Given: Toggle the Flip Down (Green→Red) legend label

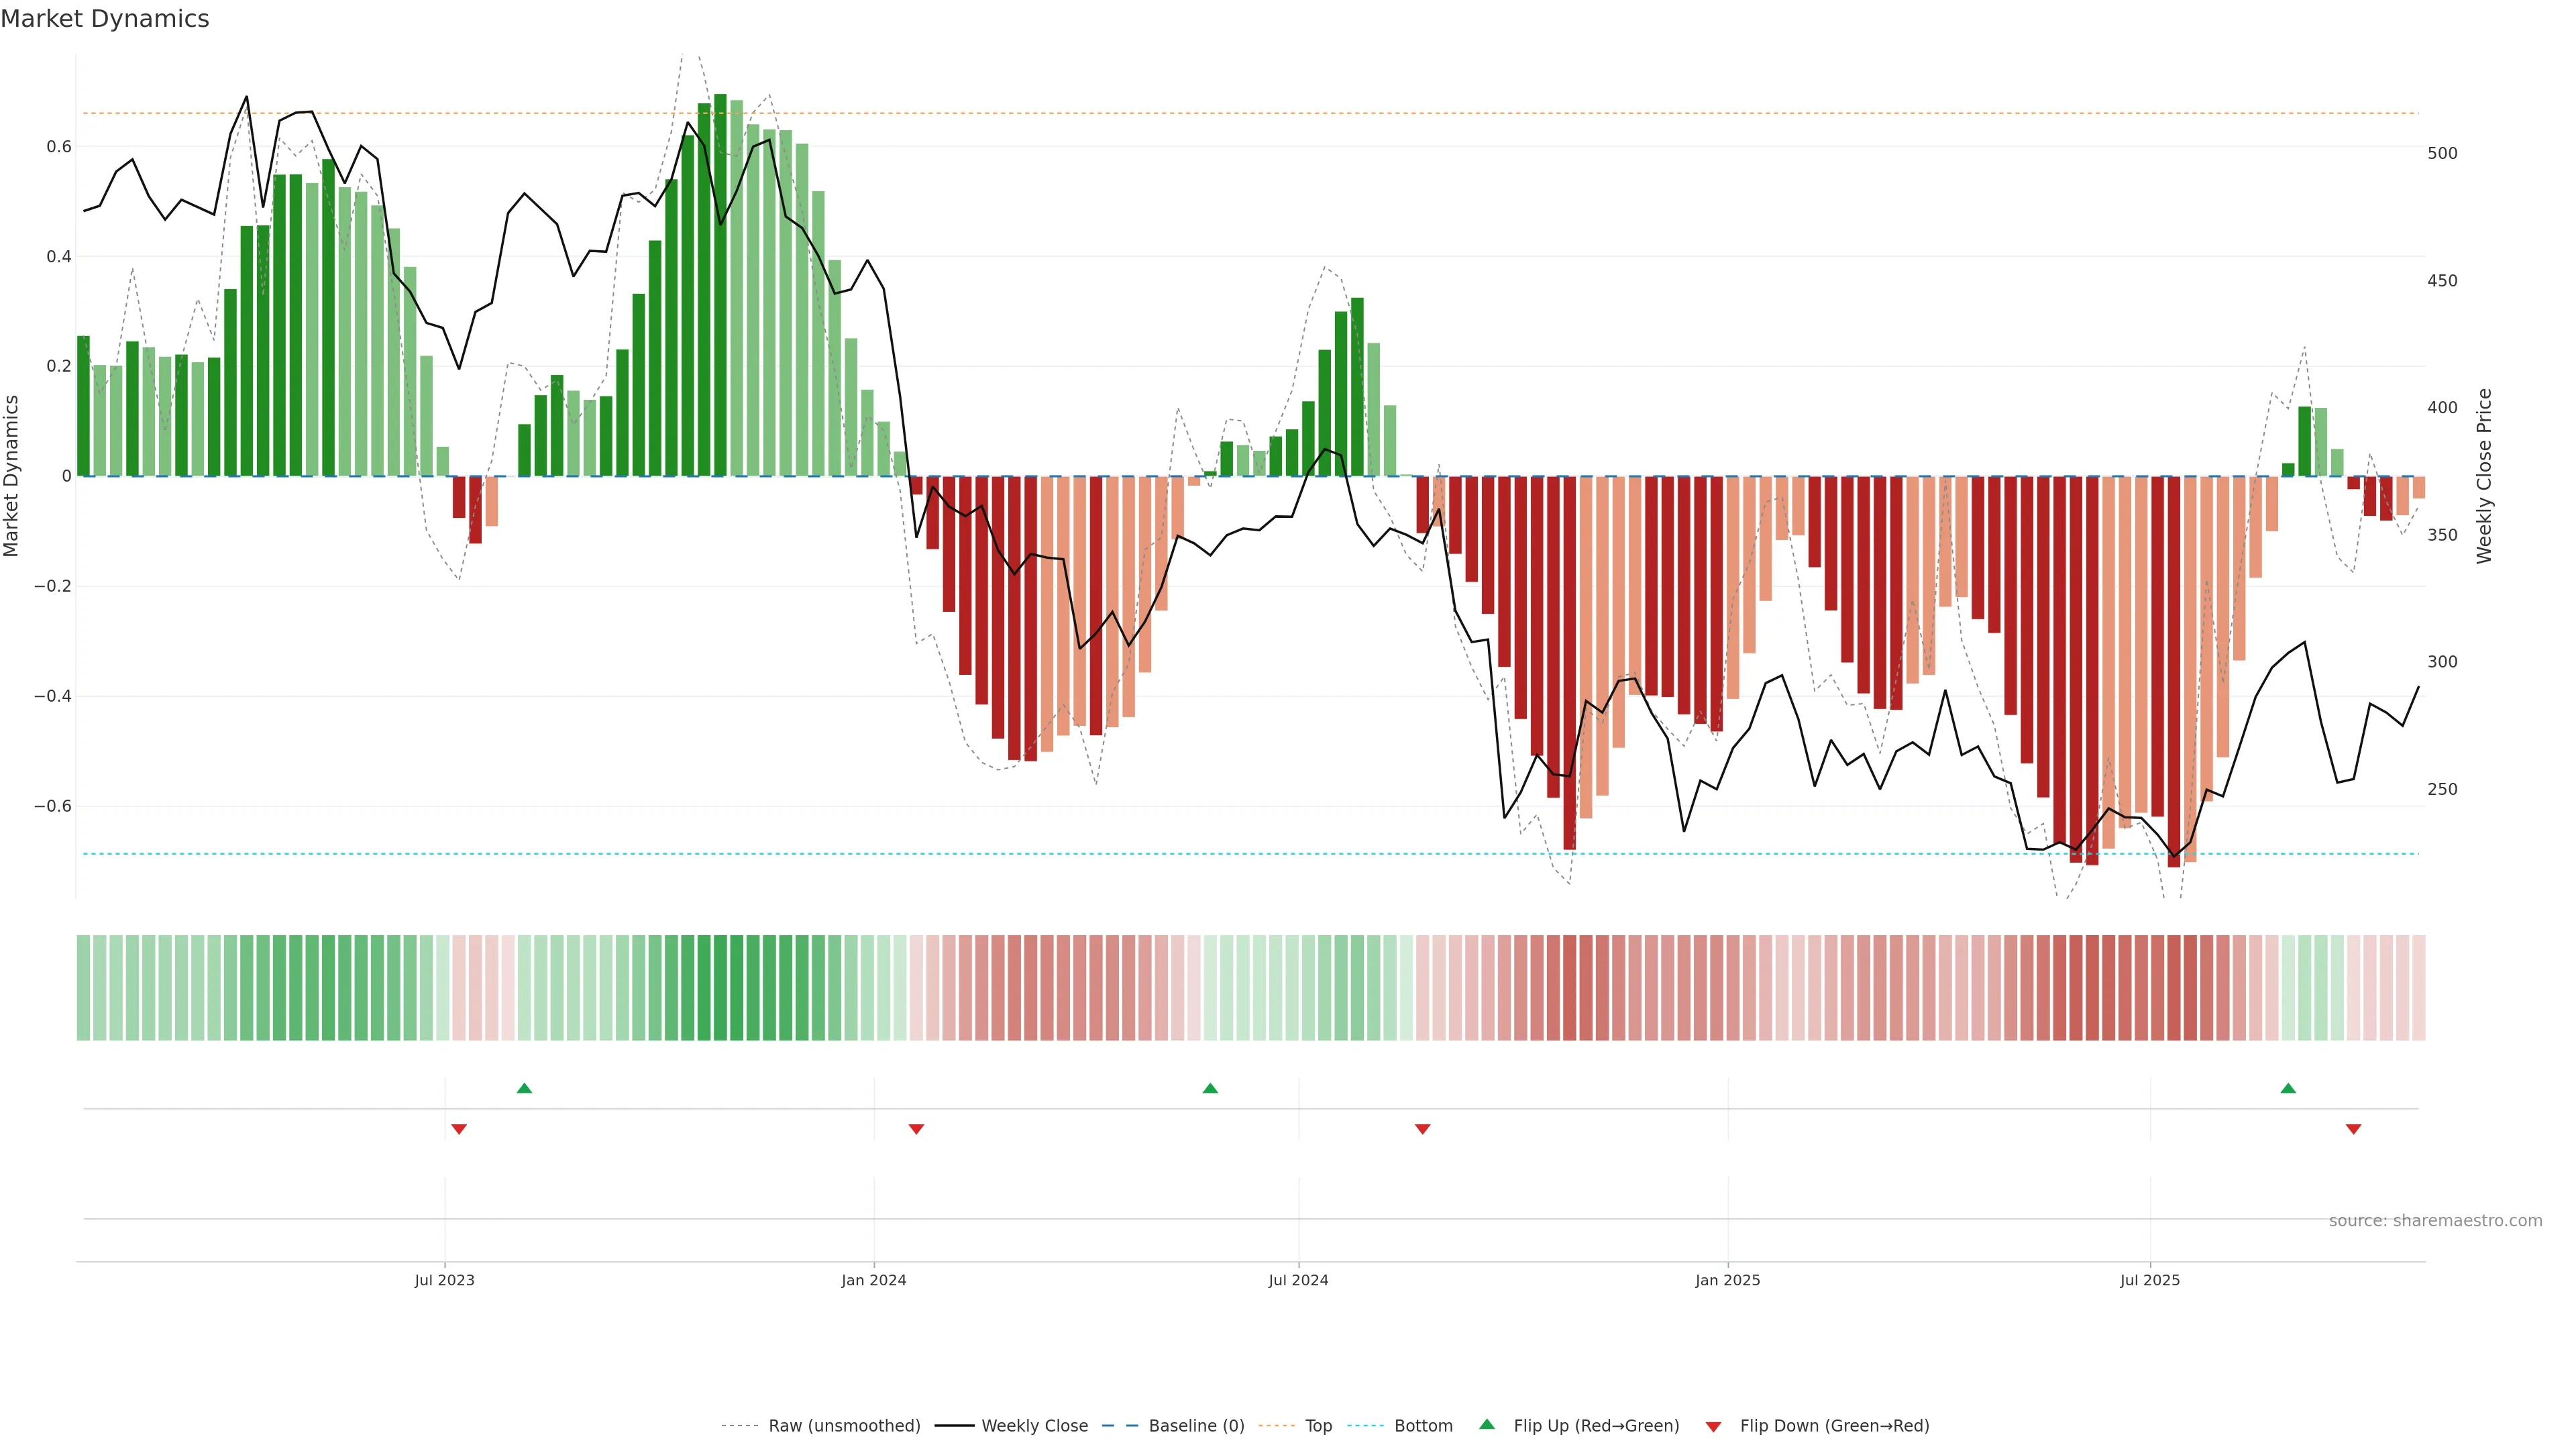Looking at the screenshot, I should (1834, 1426).
